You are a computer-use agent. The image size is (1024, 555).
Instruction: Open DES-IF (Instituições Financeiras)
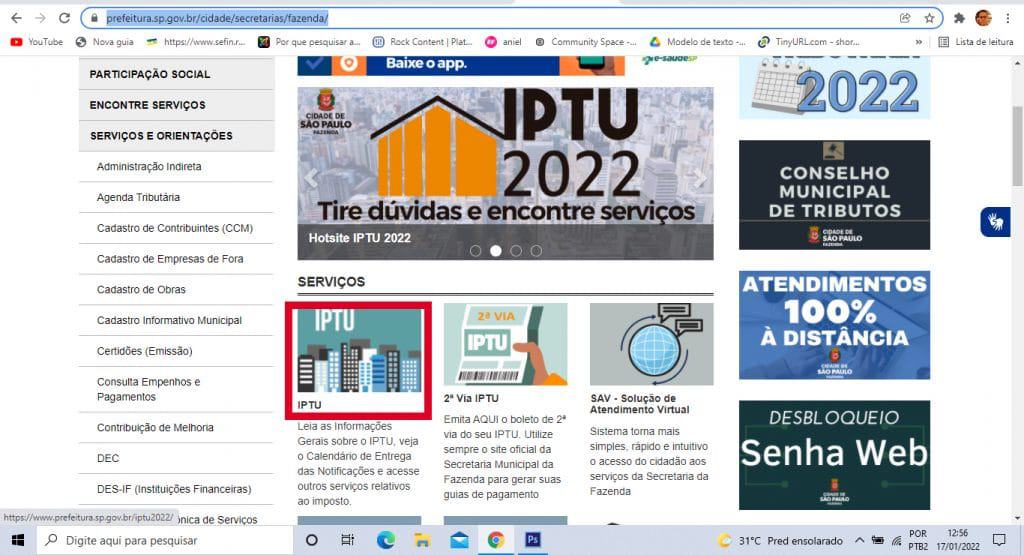(x=176, y=489)
